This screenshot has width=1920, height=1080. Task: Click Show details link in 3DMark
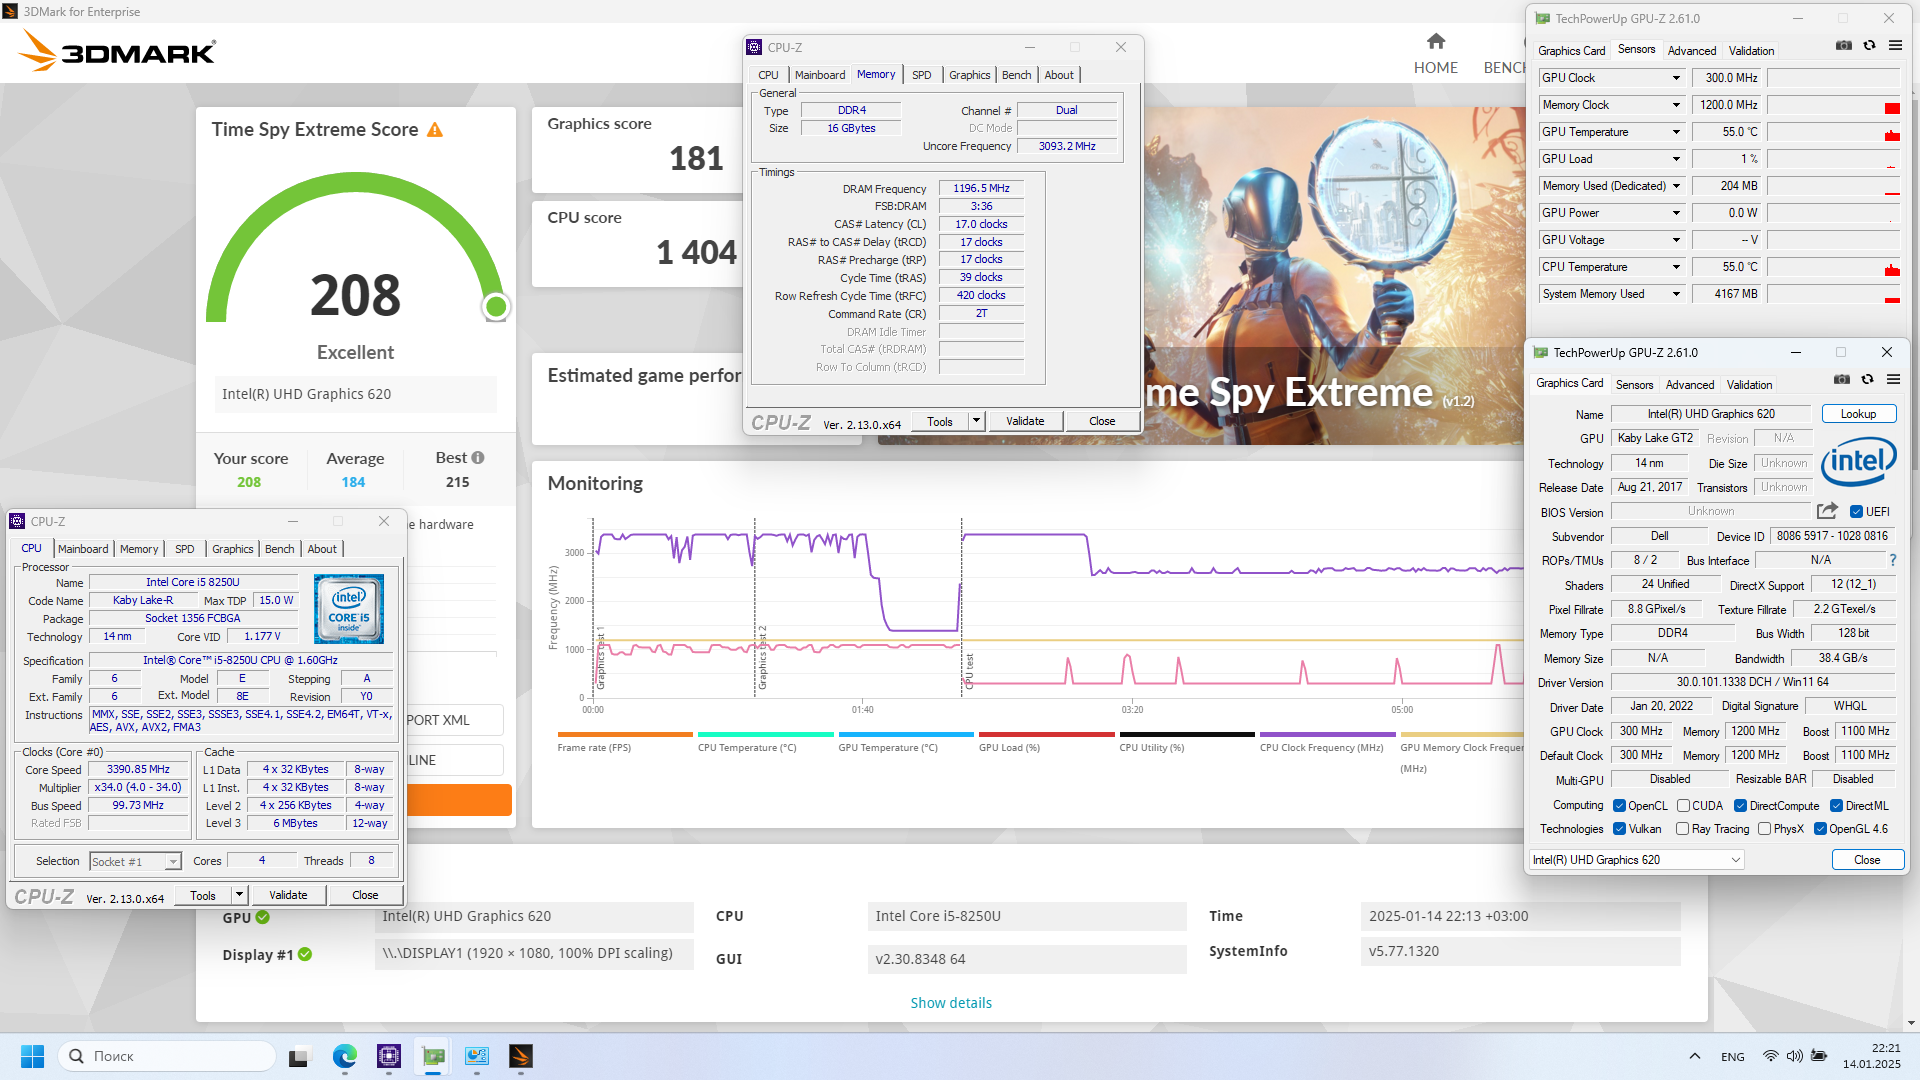(951, 1003)
